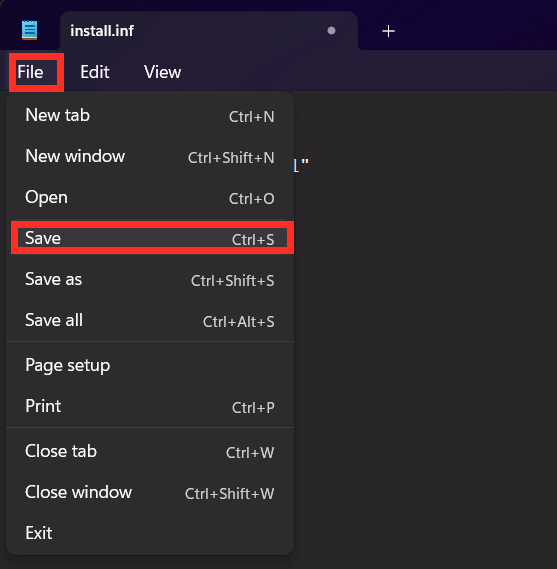557x569 pixels.
Task: Select Close window from the menu
Action: 150,492
